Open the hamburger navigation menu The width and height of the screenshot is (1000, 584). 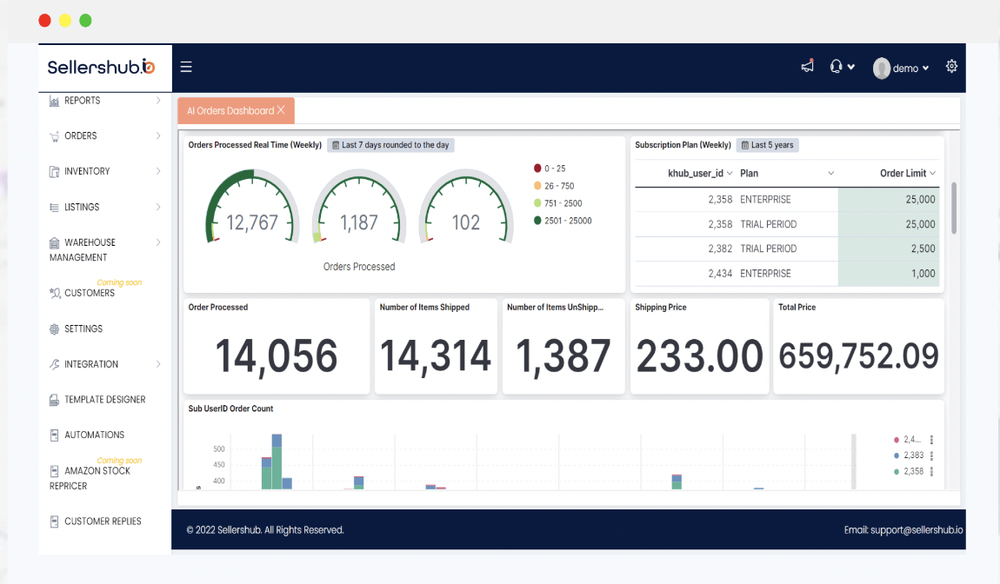(x=186, y=66)
